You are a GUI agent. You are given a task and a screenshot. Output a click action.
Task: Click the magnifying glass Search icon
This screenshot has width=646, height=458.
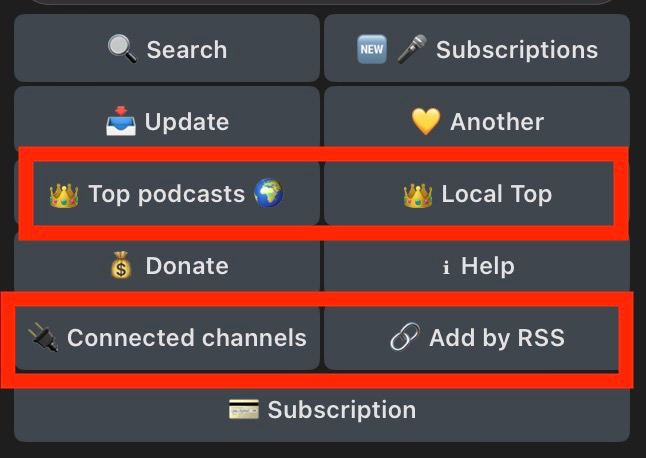tap(122, 49)
